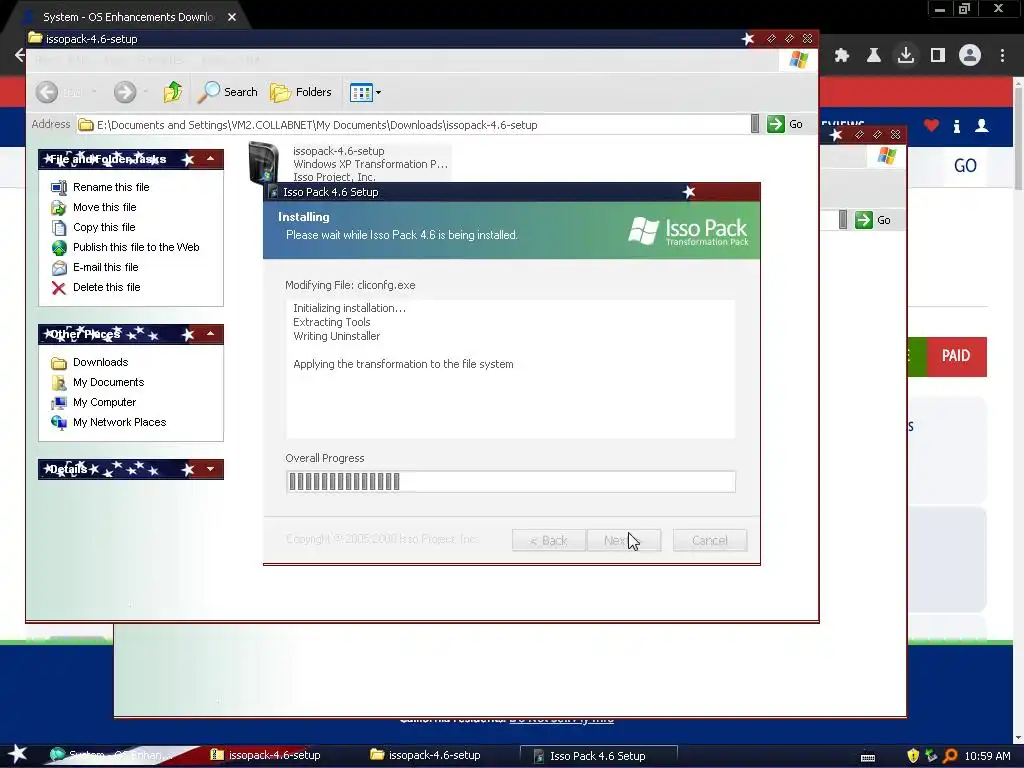
Task: Open the Chrome extensions puzzle icon
Action: (x=841, y=56)
